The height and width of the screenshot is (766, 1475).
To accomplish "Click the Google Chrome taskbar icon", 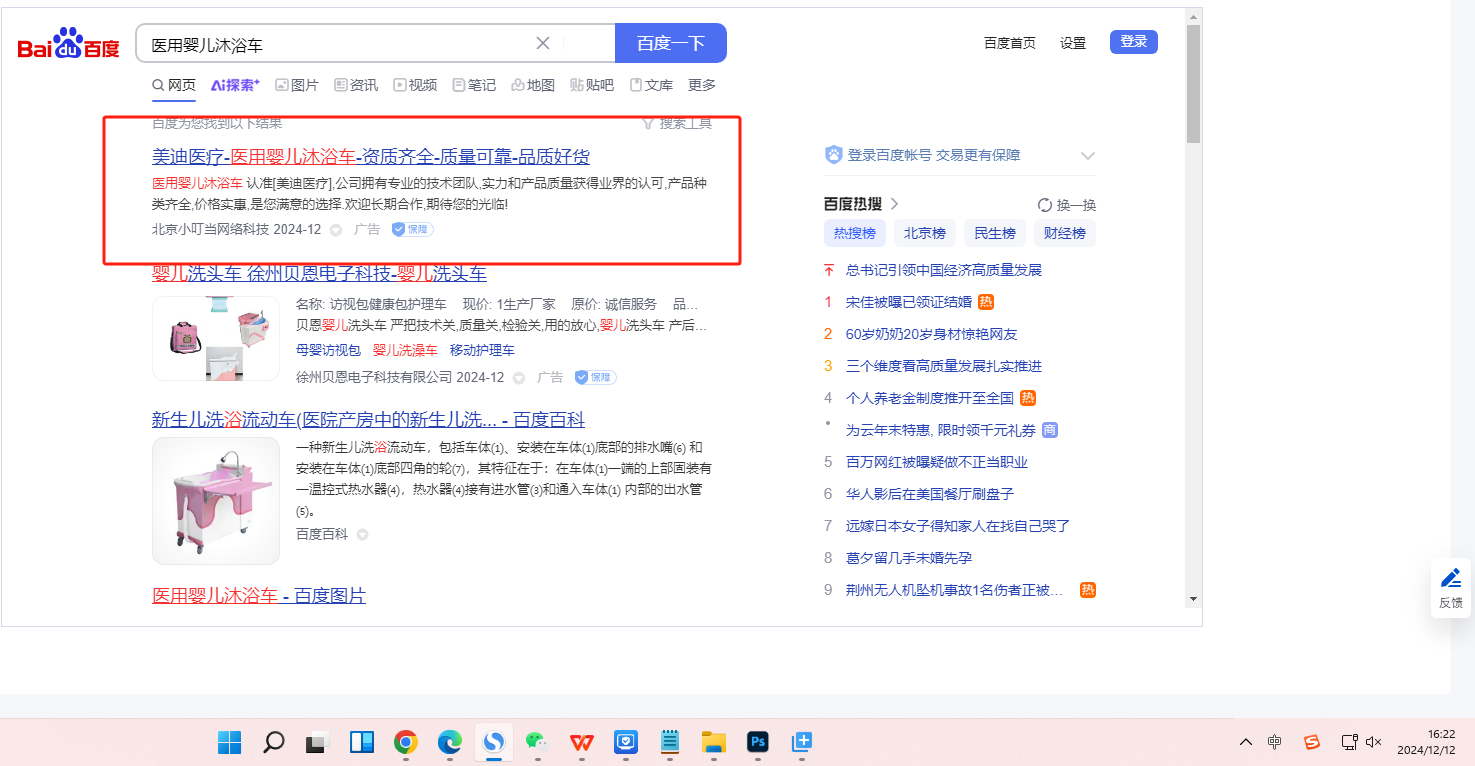I will [x=405, y=742].
